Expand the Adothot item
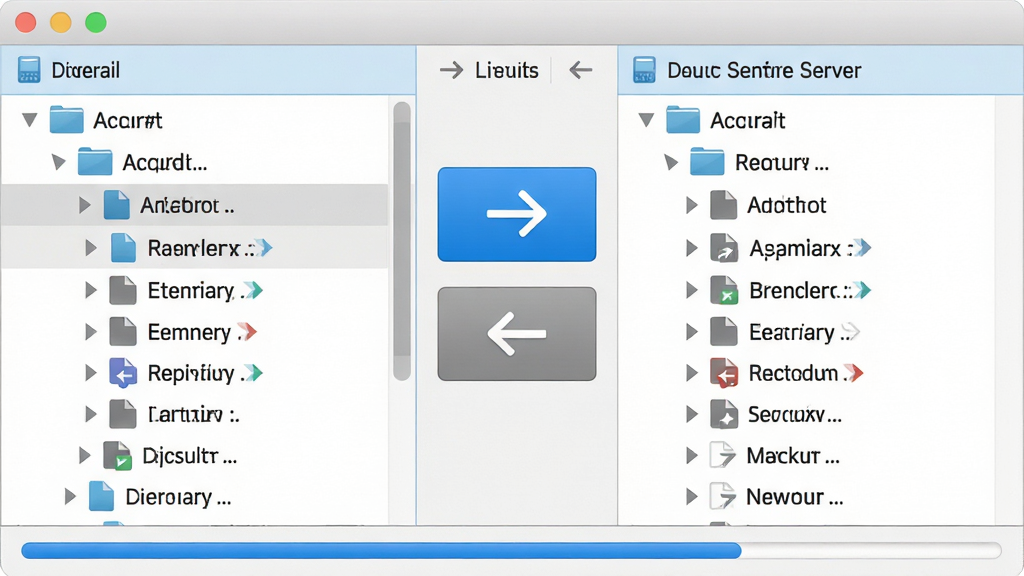This screenshot has height=576, width=1024. pos(692,206)
